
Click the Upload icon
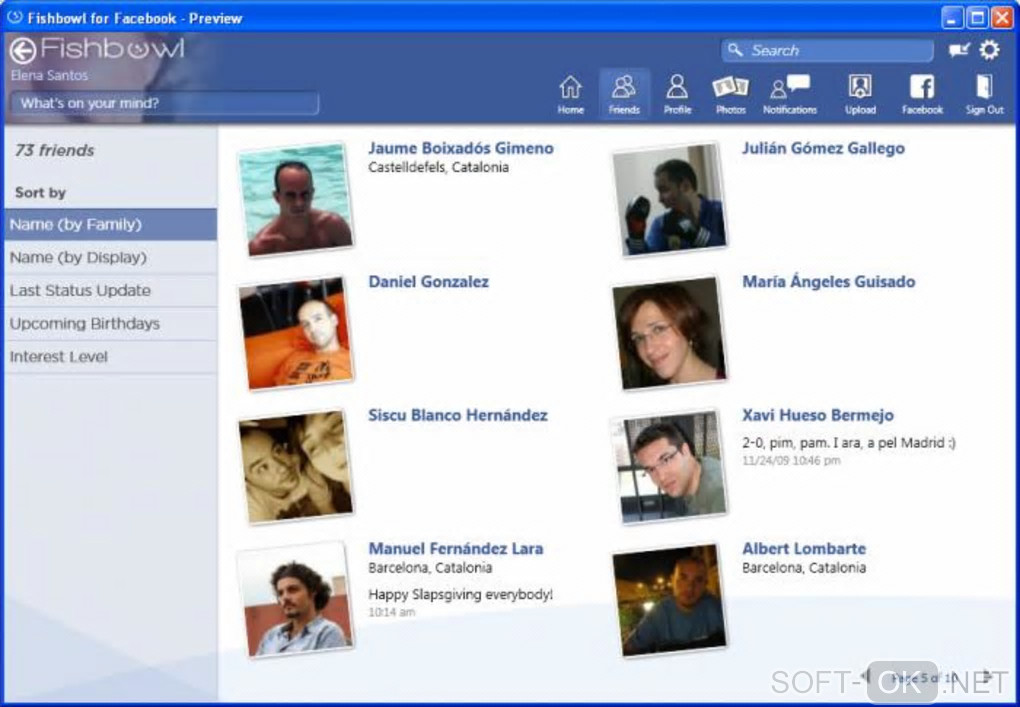[x=860, y=94]
